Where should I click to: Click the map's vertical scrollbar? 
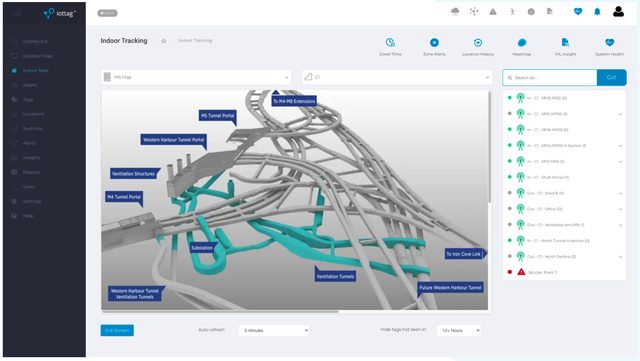pos(490,147)
